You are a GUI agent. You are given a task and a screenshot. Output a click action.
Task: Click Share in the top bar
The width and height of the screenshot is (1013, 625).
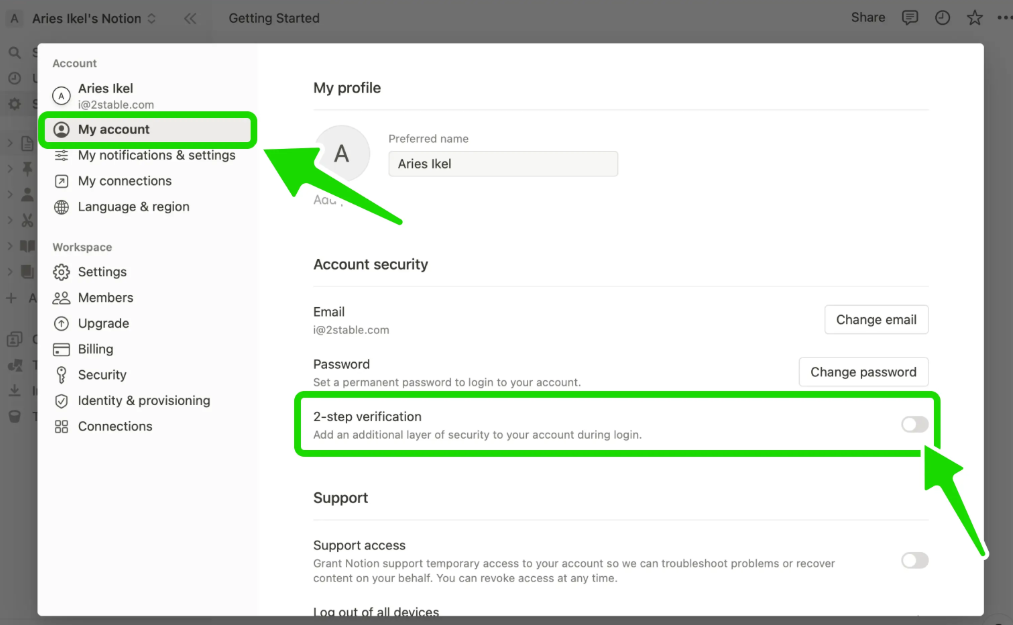[x=868, y=17]
